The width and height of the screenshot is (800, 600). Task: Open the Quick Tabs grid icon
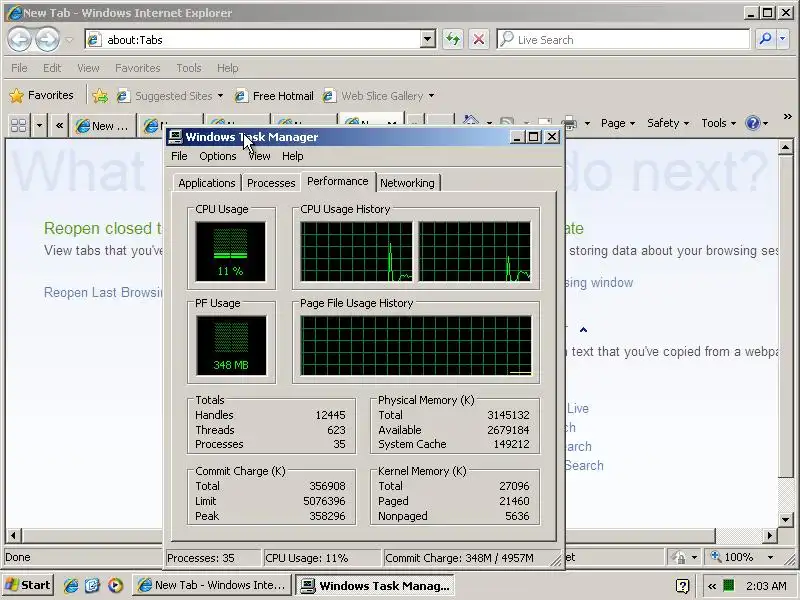[19, 124]
